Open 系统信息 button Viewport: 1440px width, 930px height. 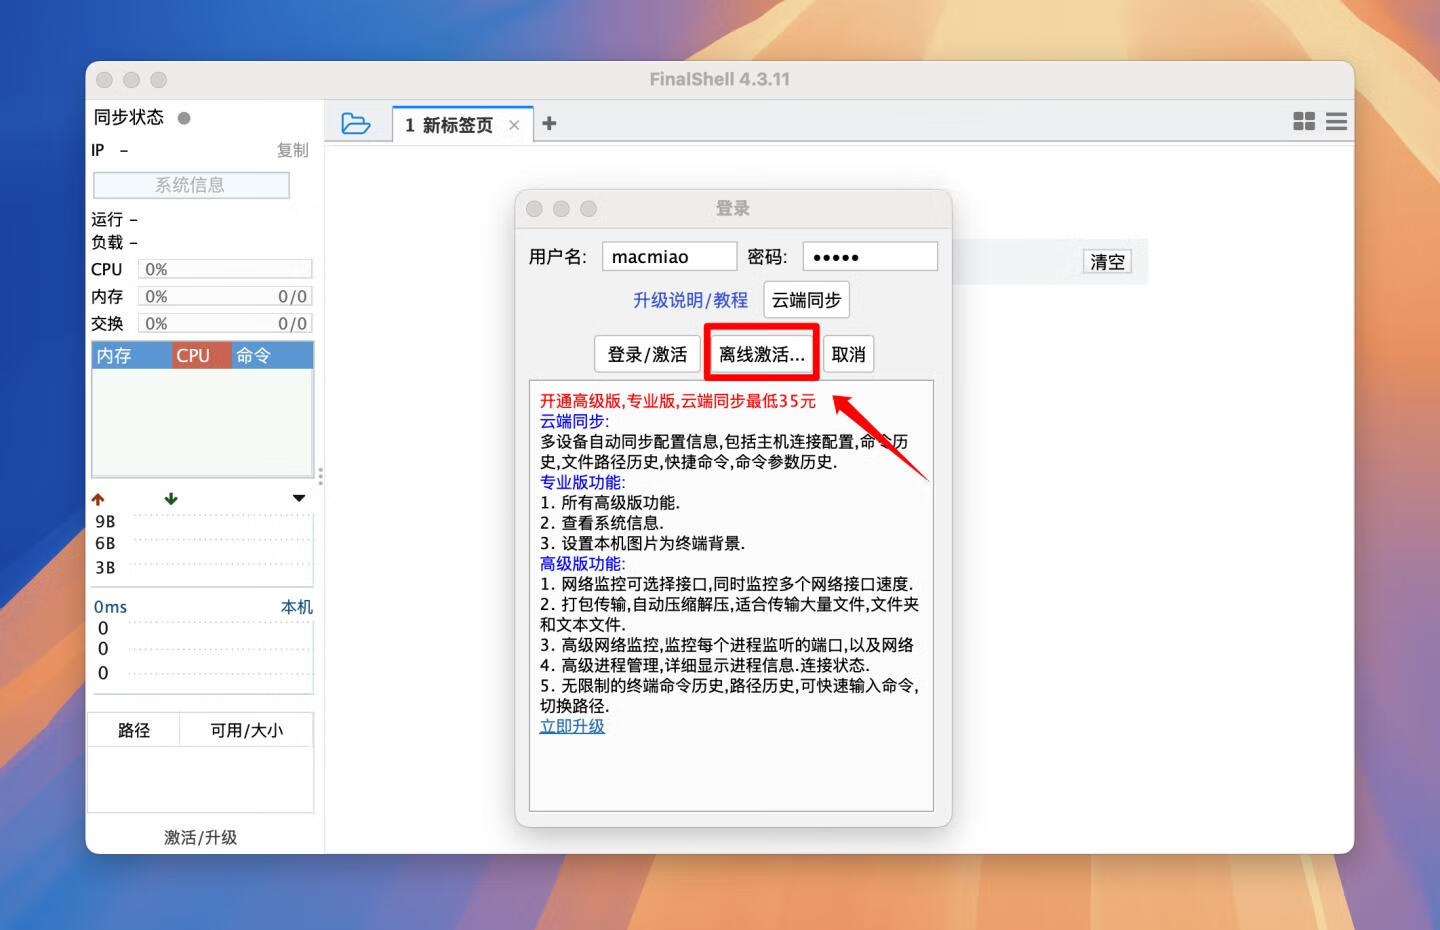point(191,185)
